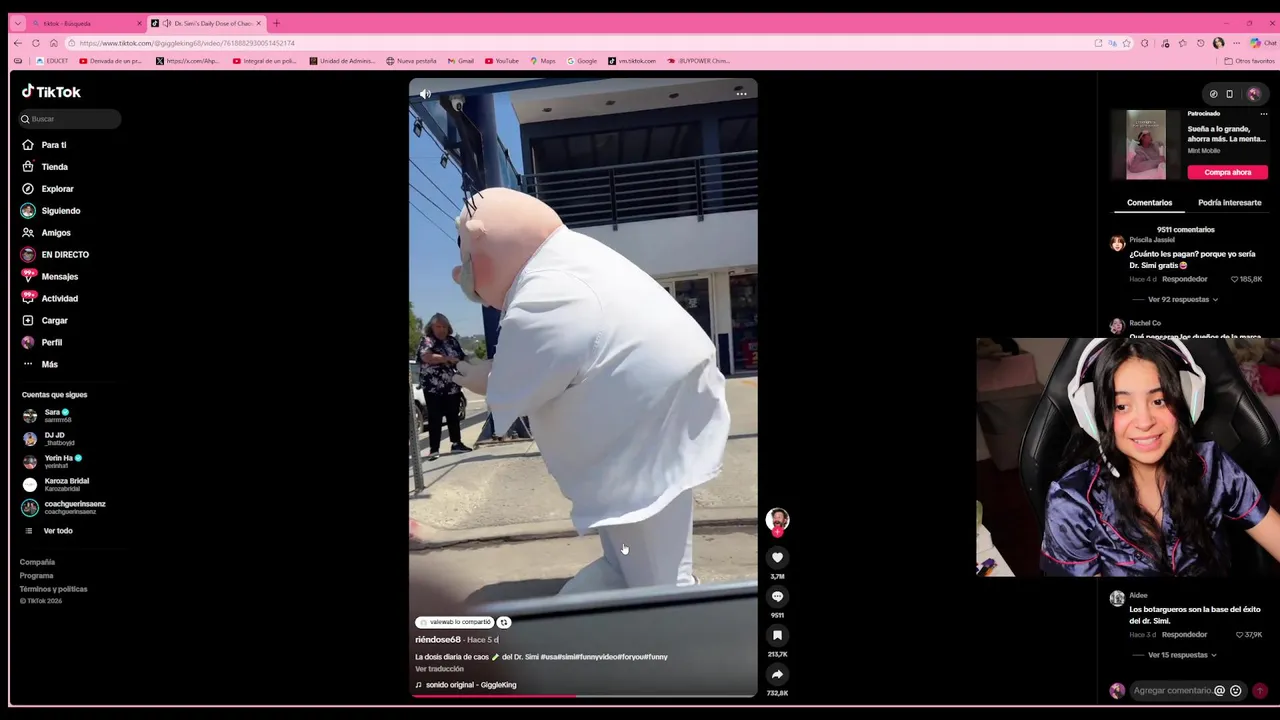Screen dimensions: 1280x720
Task: Open the coin icon in top-right pill
Action: [x=1214, y=94]
